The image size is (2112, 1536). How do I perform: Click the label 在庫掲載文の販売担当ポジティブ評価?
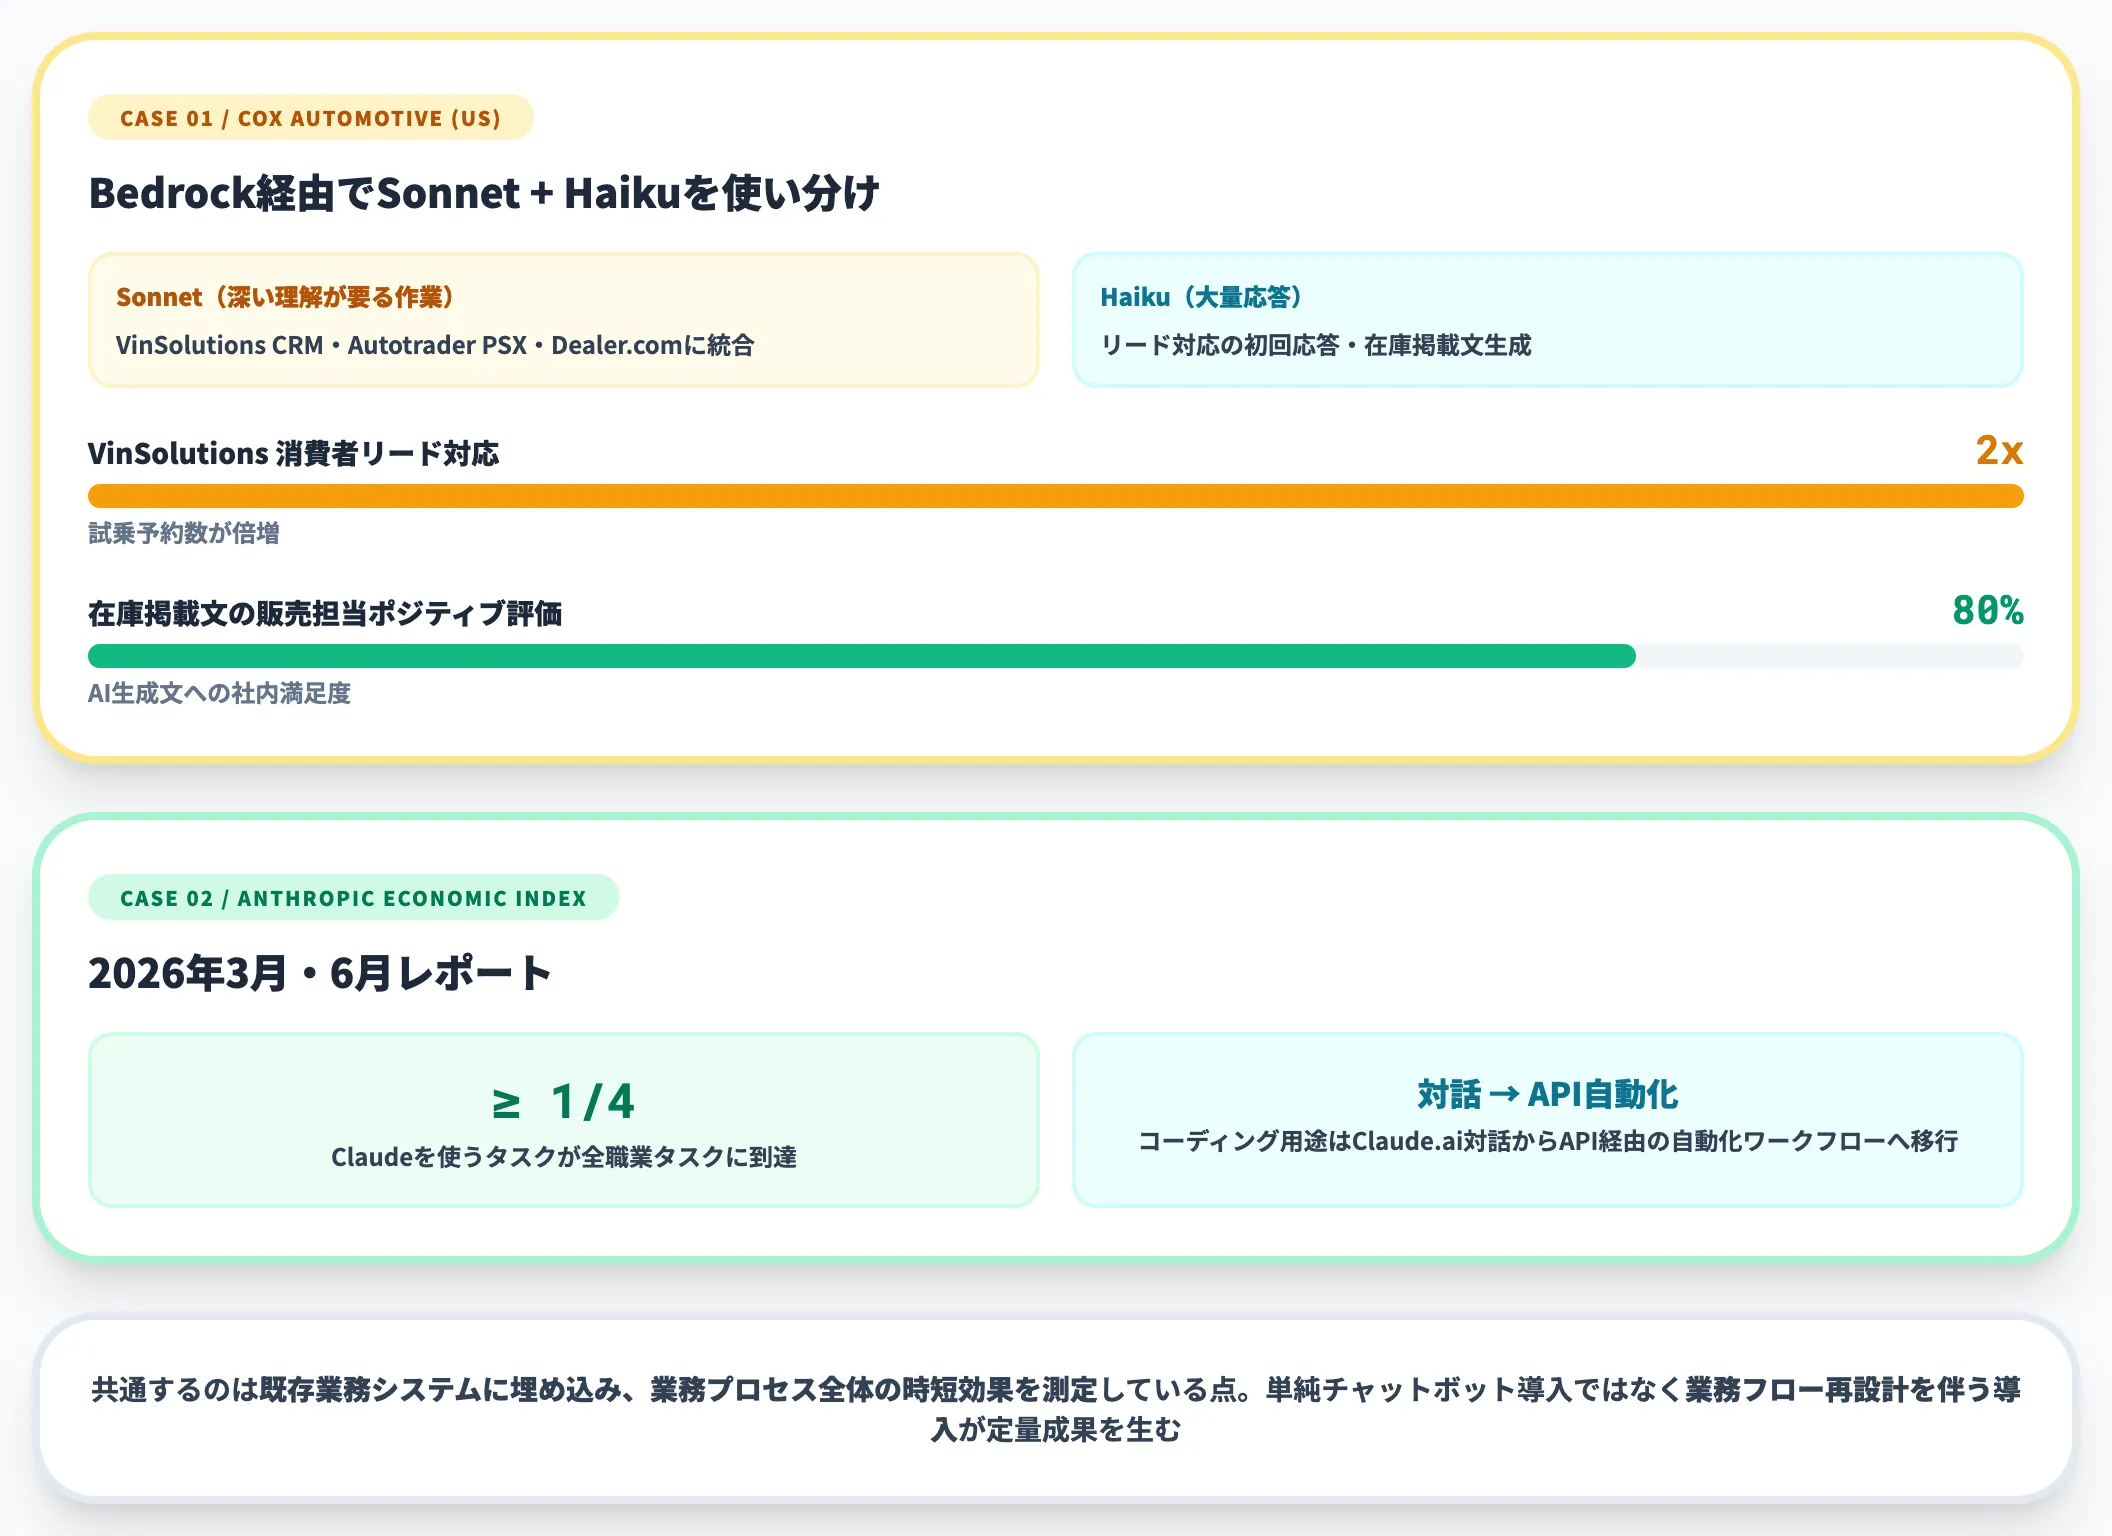[325, 613]
